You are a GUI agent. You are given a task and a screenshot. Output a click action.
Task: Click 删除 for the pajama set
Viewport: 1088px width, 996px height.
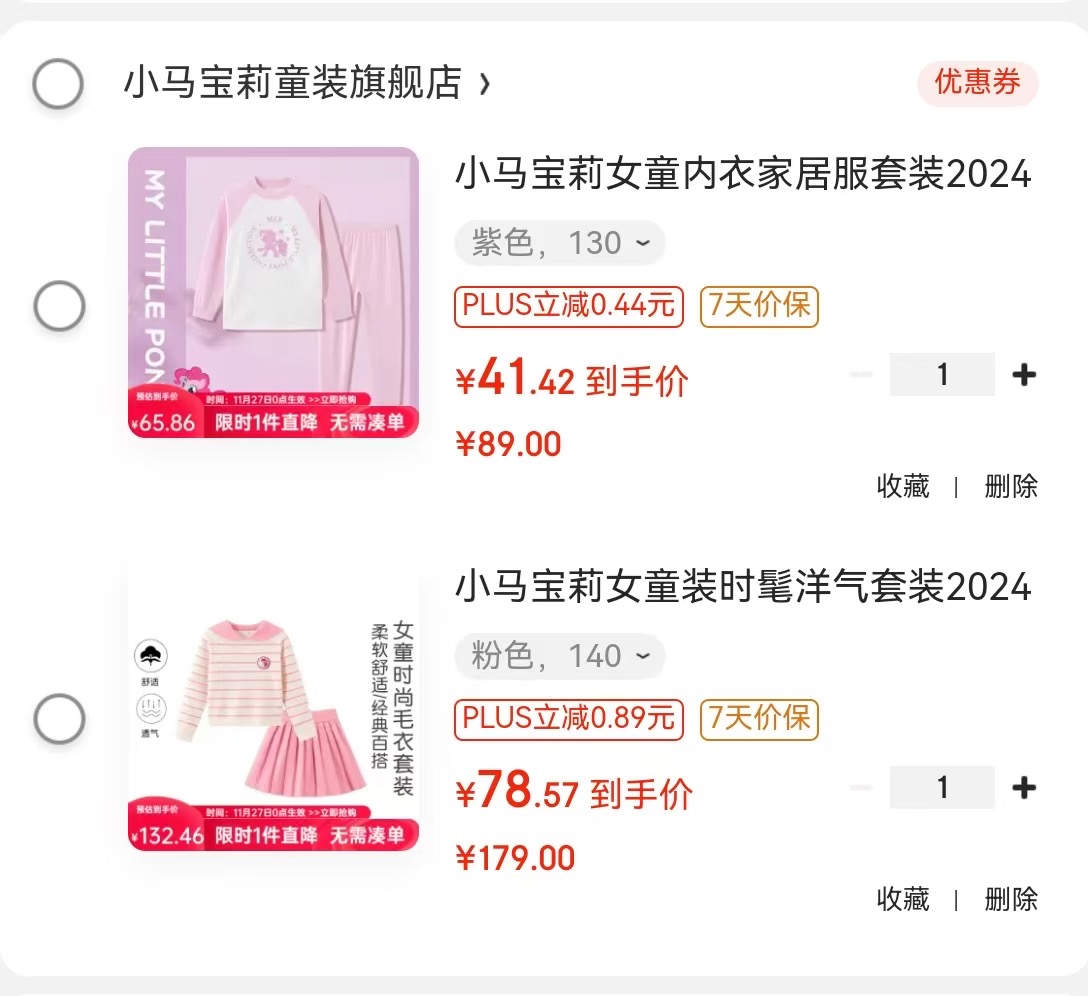(x=1011, y=486)
